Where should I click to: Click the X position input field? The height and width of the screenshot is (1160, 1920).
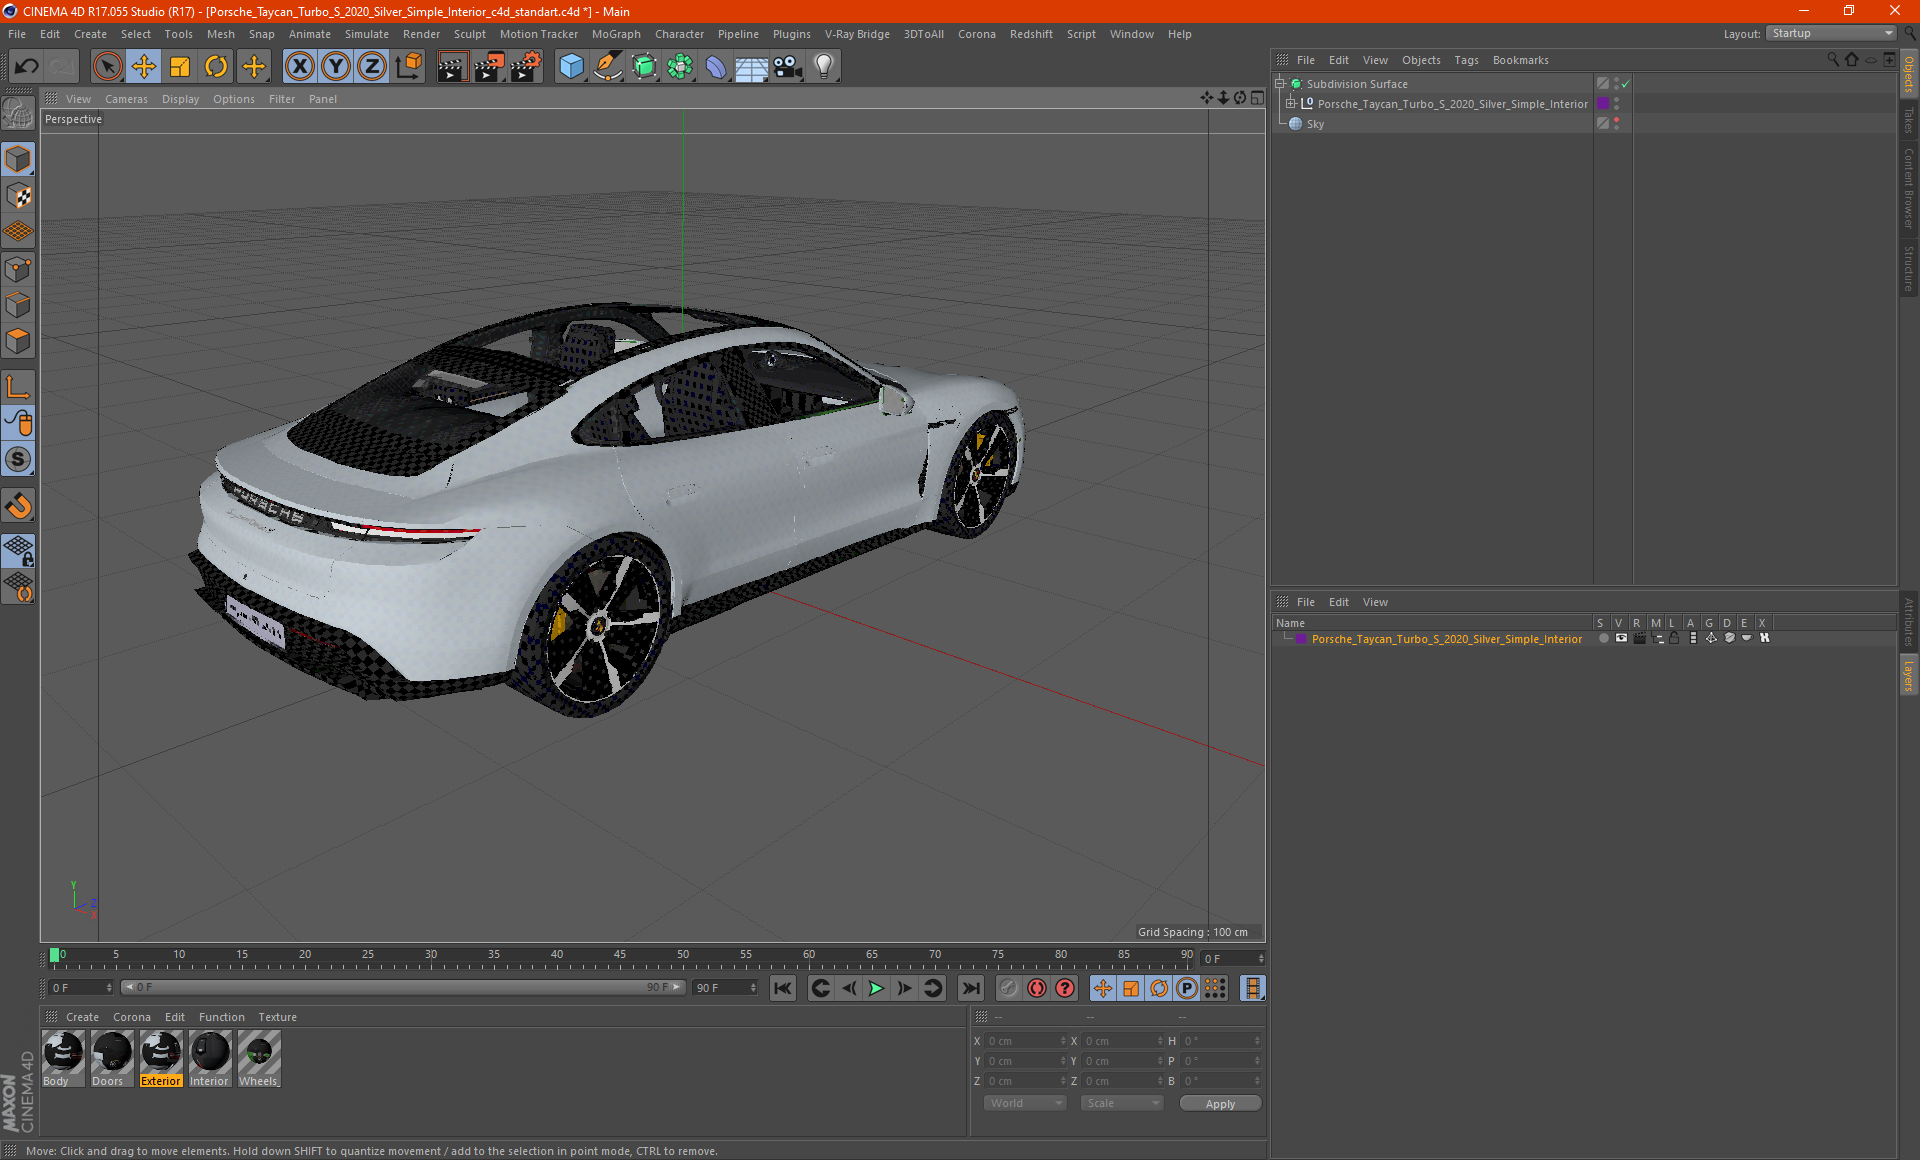pos(1024,1041)
